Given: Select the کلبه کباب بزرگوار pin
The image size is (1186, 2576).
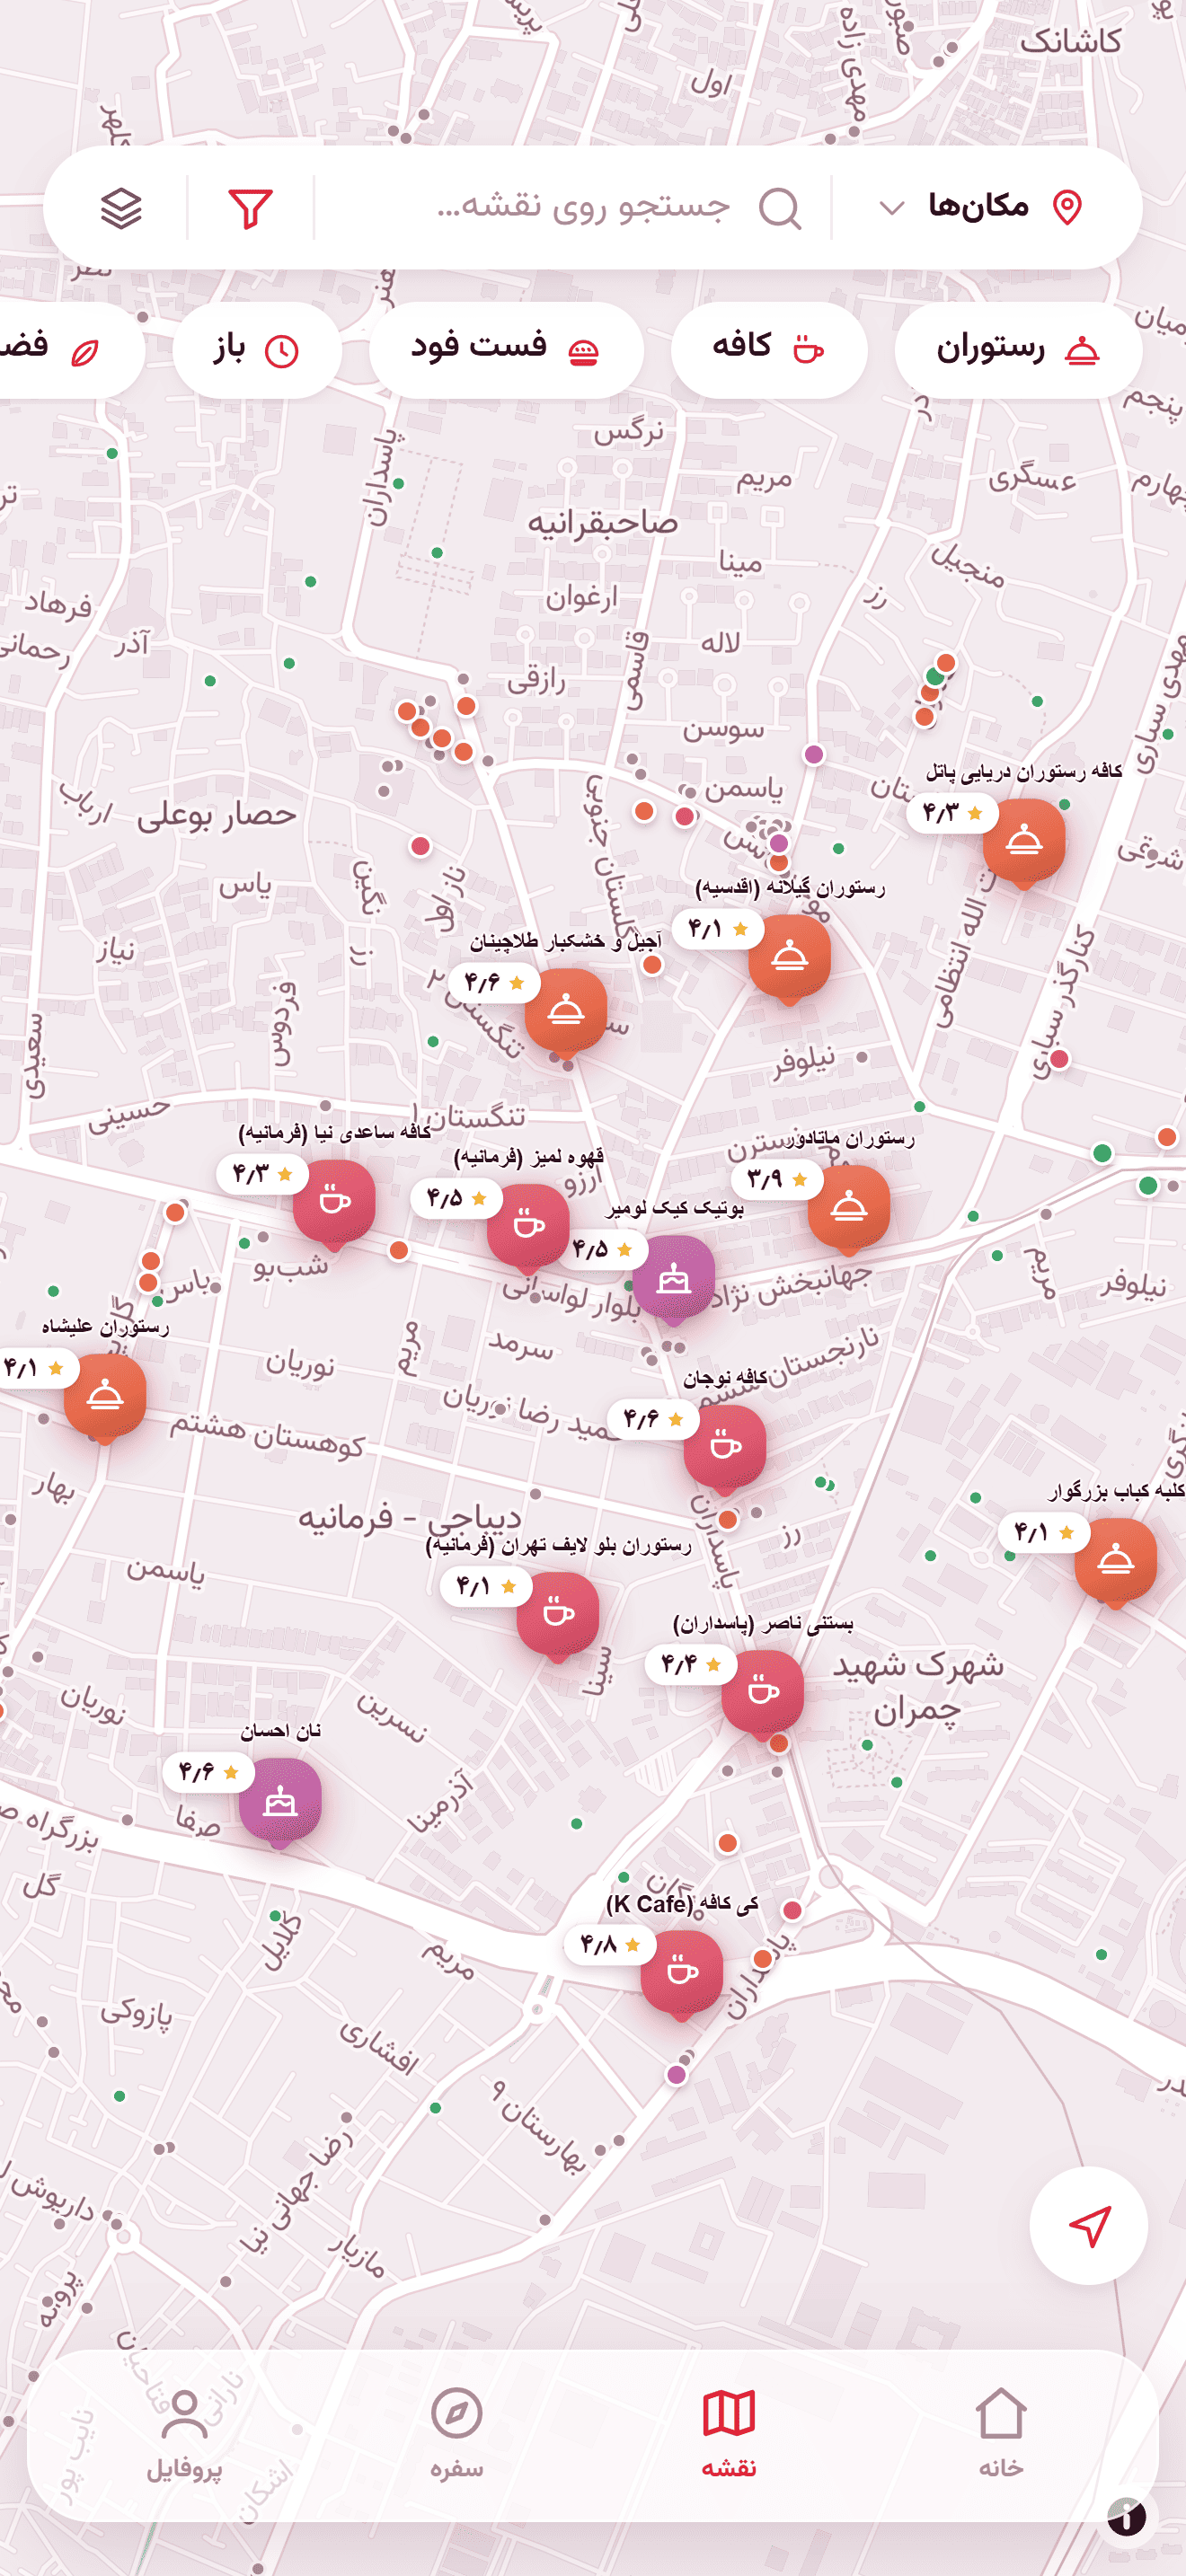Looking at the screenshot, I should (x=1115, y=1562).
